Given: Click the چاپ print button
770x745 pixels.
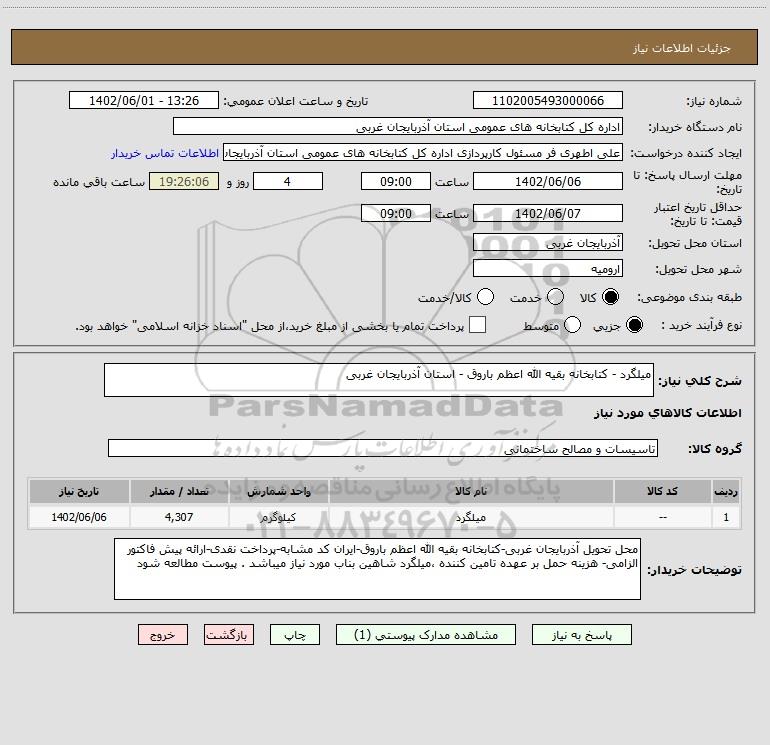Looking at the screenshot, I should point(295,635).
